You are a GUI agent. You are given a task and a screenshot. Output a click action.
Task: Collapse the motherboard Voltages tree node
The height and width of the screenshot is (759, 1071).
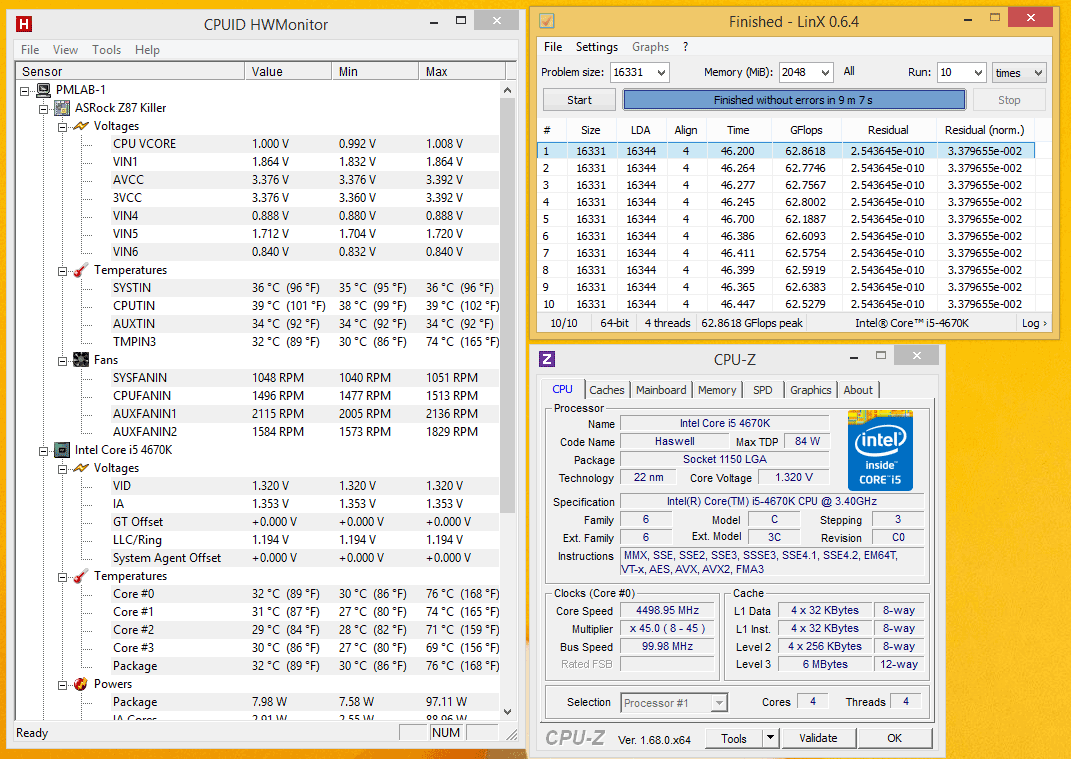[x=61, y=126]
